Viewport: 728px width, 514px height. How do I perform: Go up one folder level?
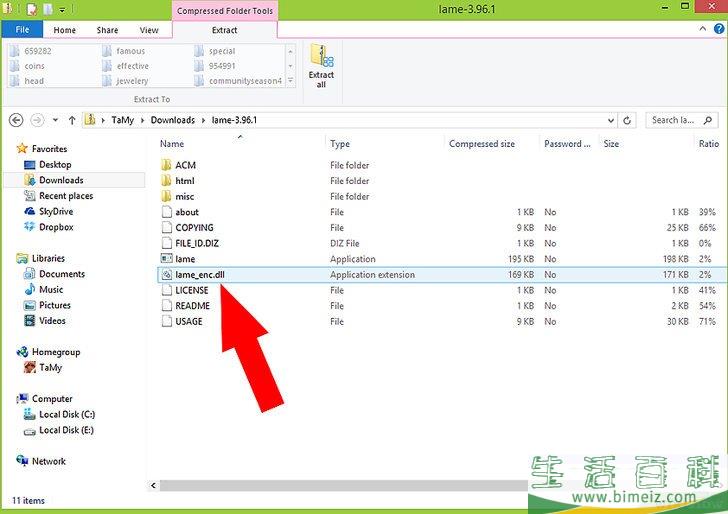click(x=72, y=120)
